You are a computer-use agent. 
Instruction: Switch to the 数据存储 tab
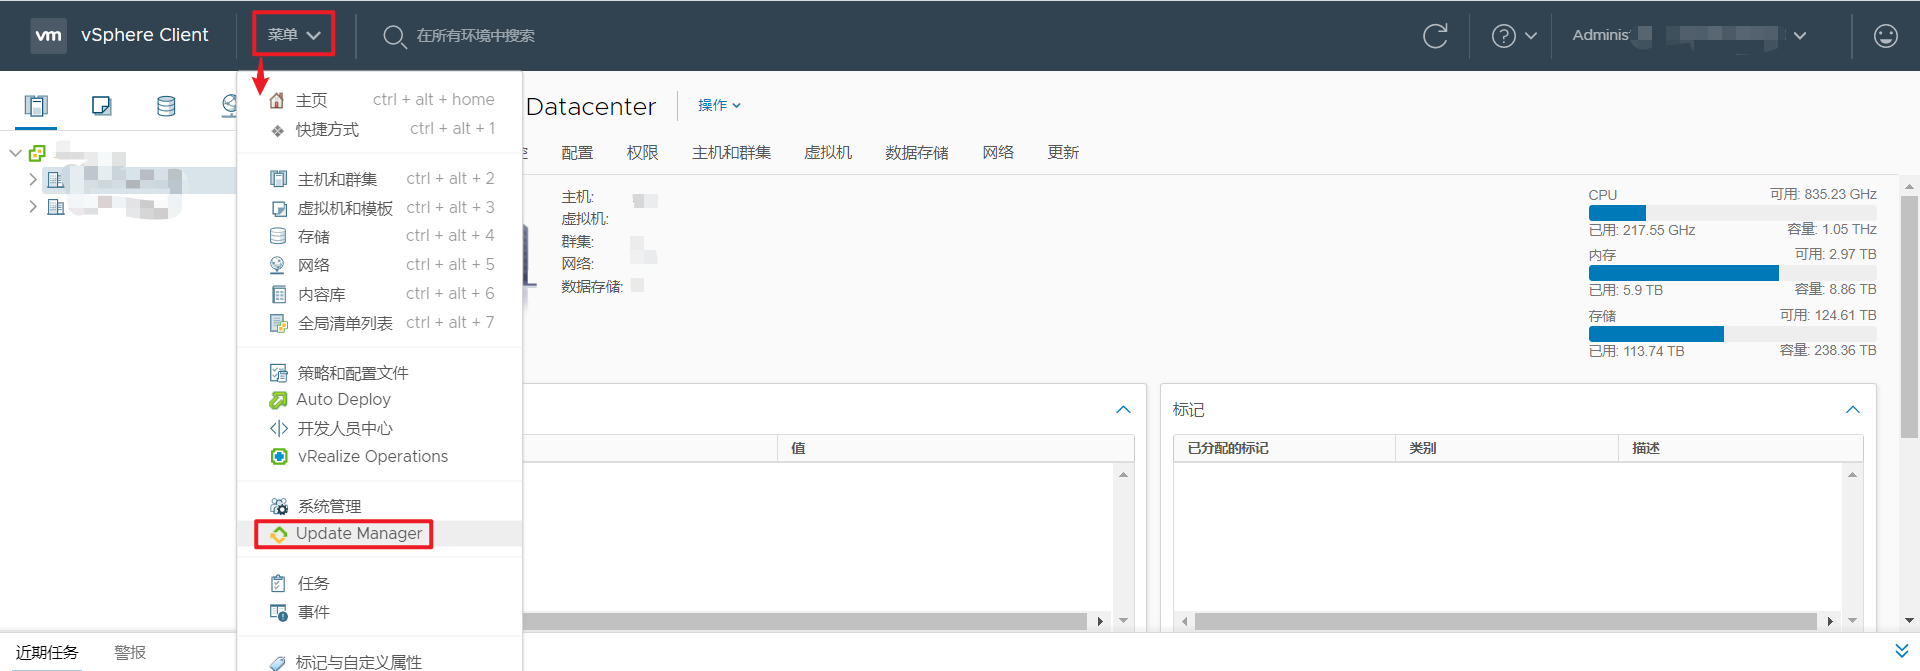pos(916,152)
